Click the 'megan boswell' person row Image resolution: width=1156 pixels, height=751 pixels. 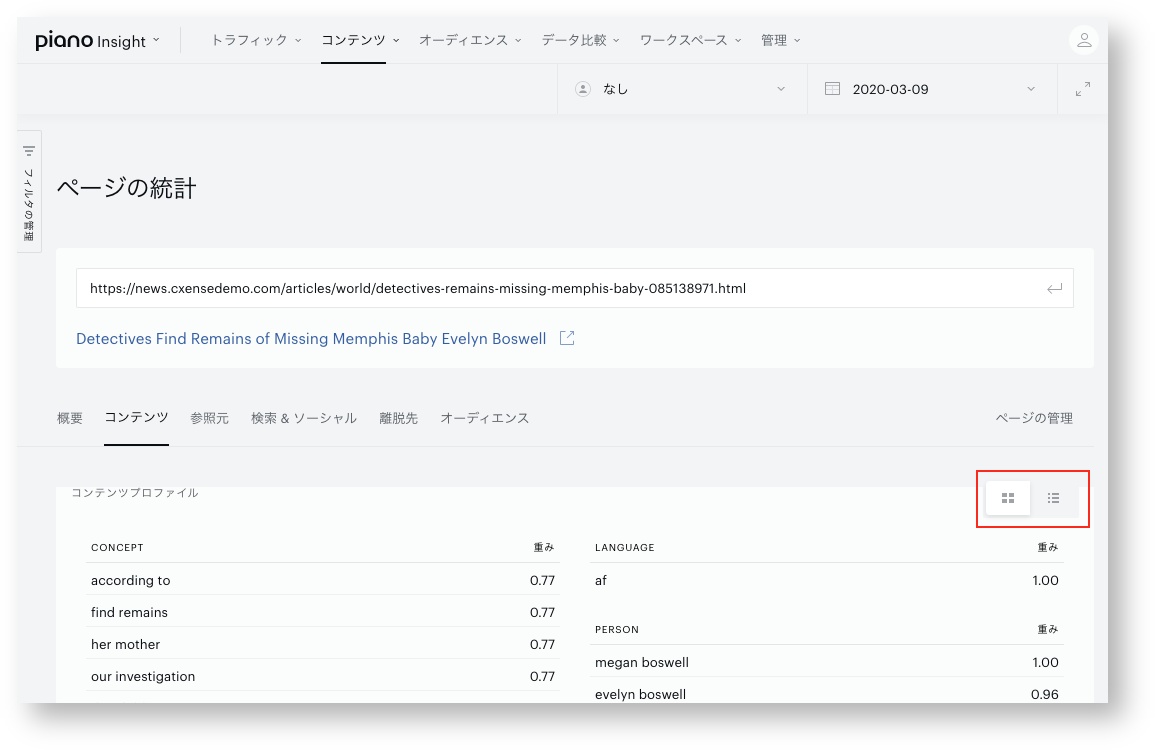[x=826, y=662]
